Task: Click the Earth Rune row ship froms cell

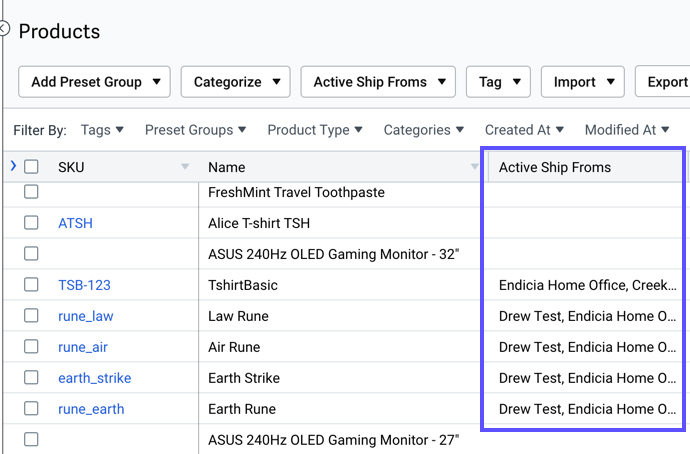Action: click(587, 409)
